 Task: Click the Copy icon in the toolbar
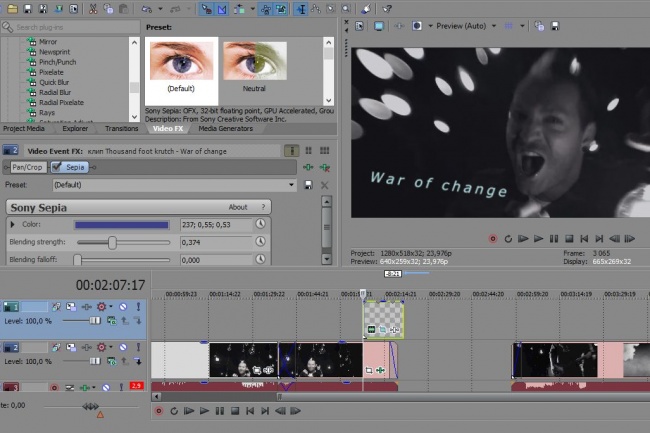(108, 9)
